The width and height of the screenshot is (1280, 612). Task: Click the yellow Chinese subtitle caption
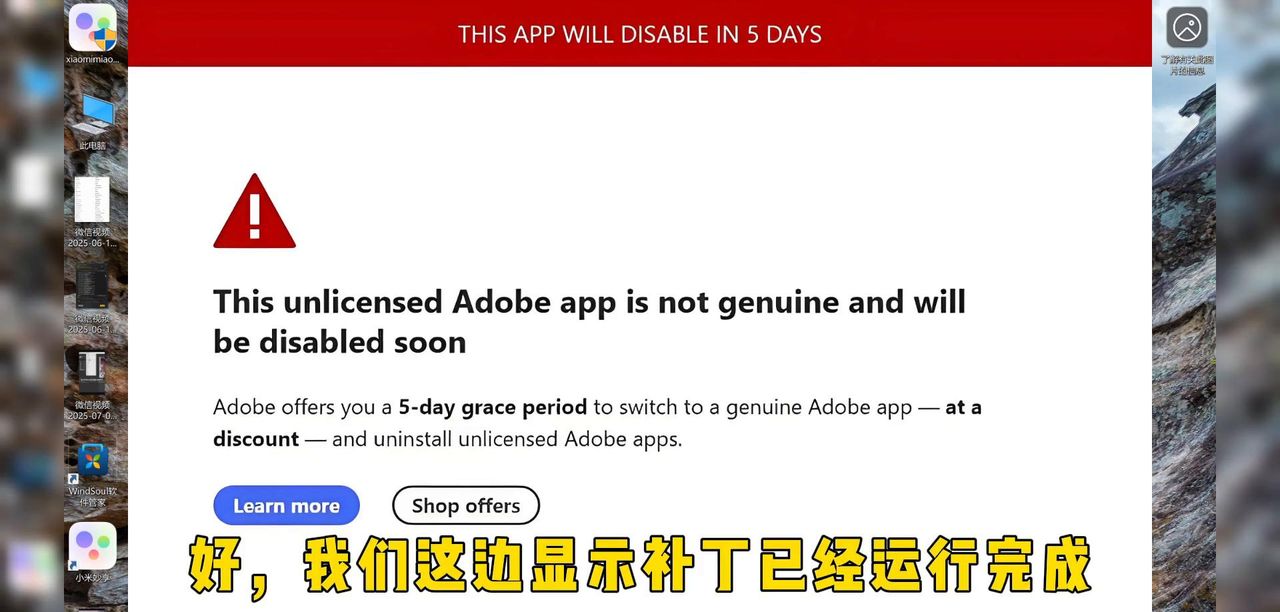pos(640,567)
